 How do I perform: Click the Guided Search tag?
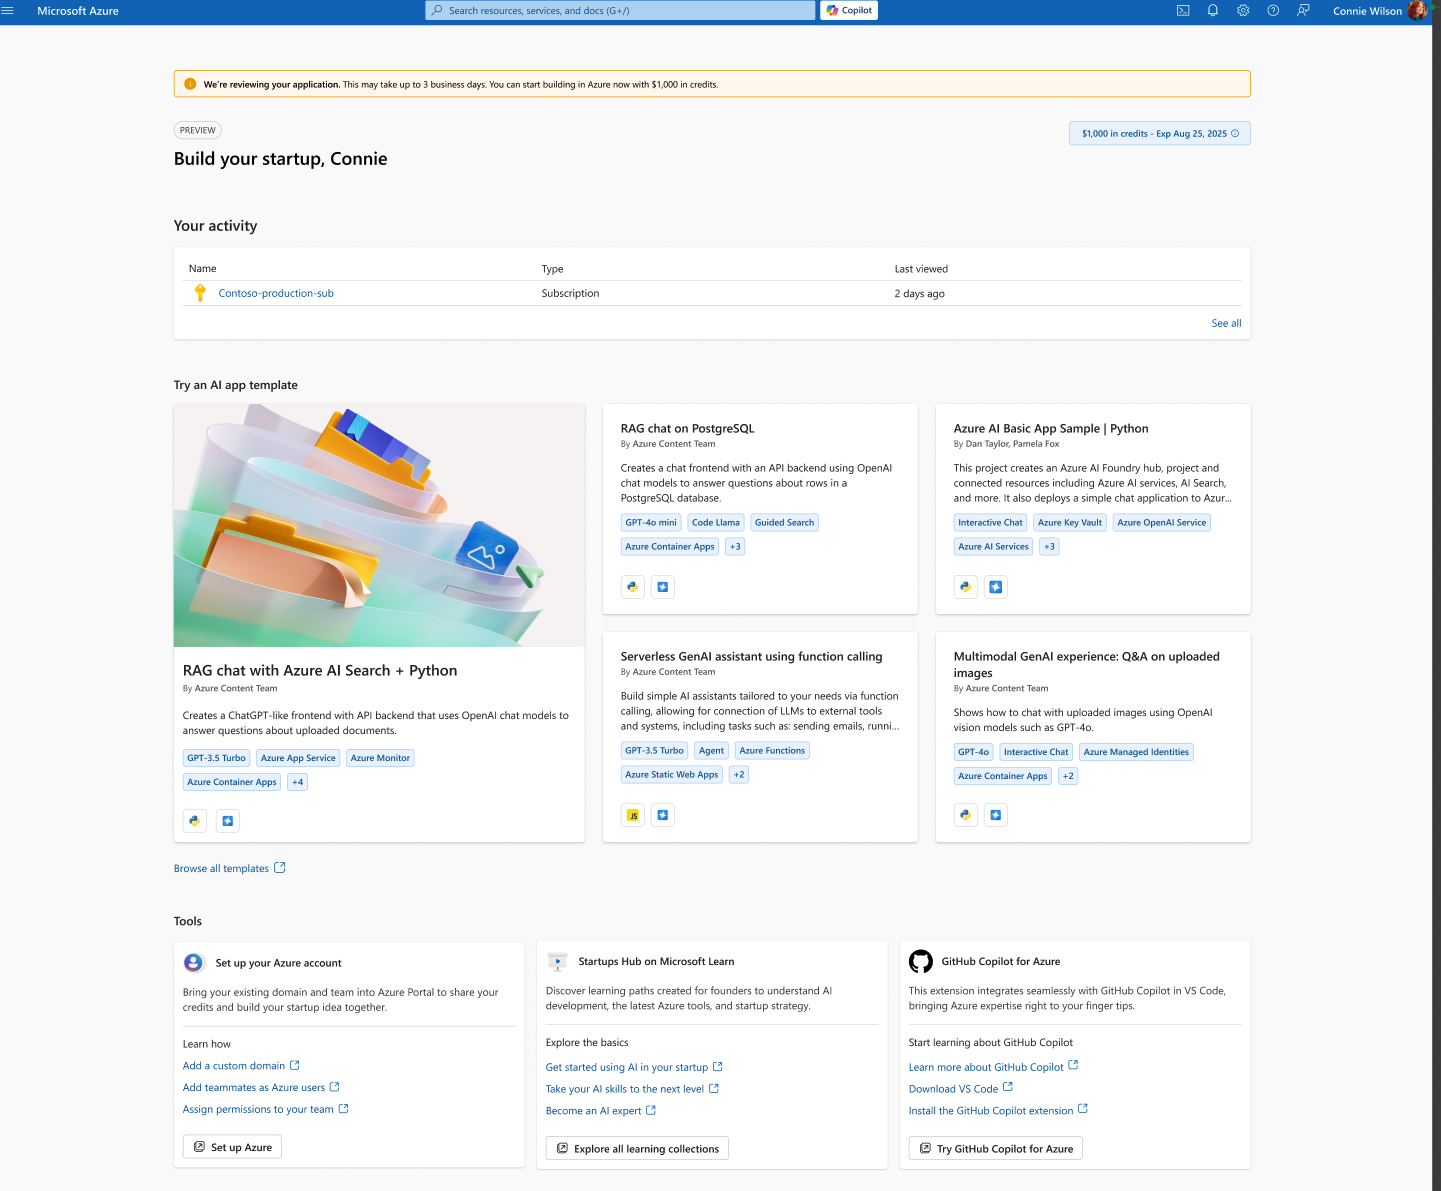coord(785,522)
